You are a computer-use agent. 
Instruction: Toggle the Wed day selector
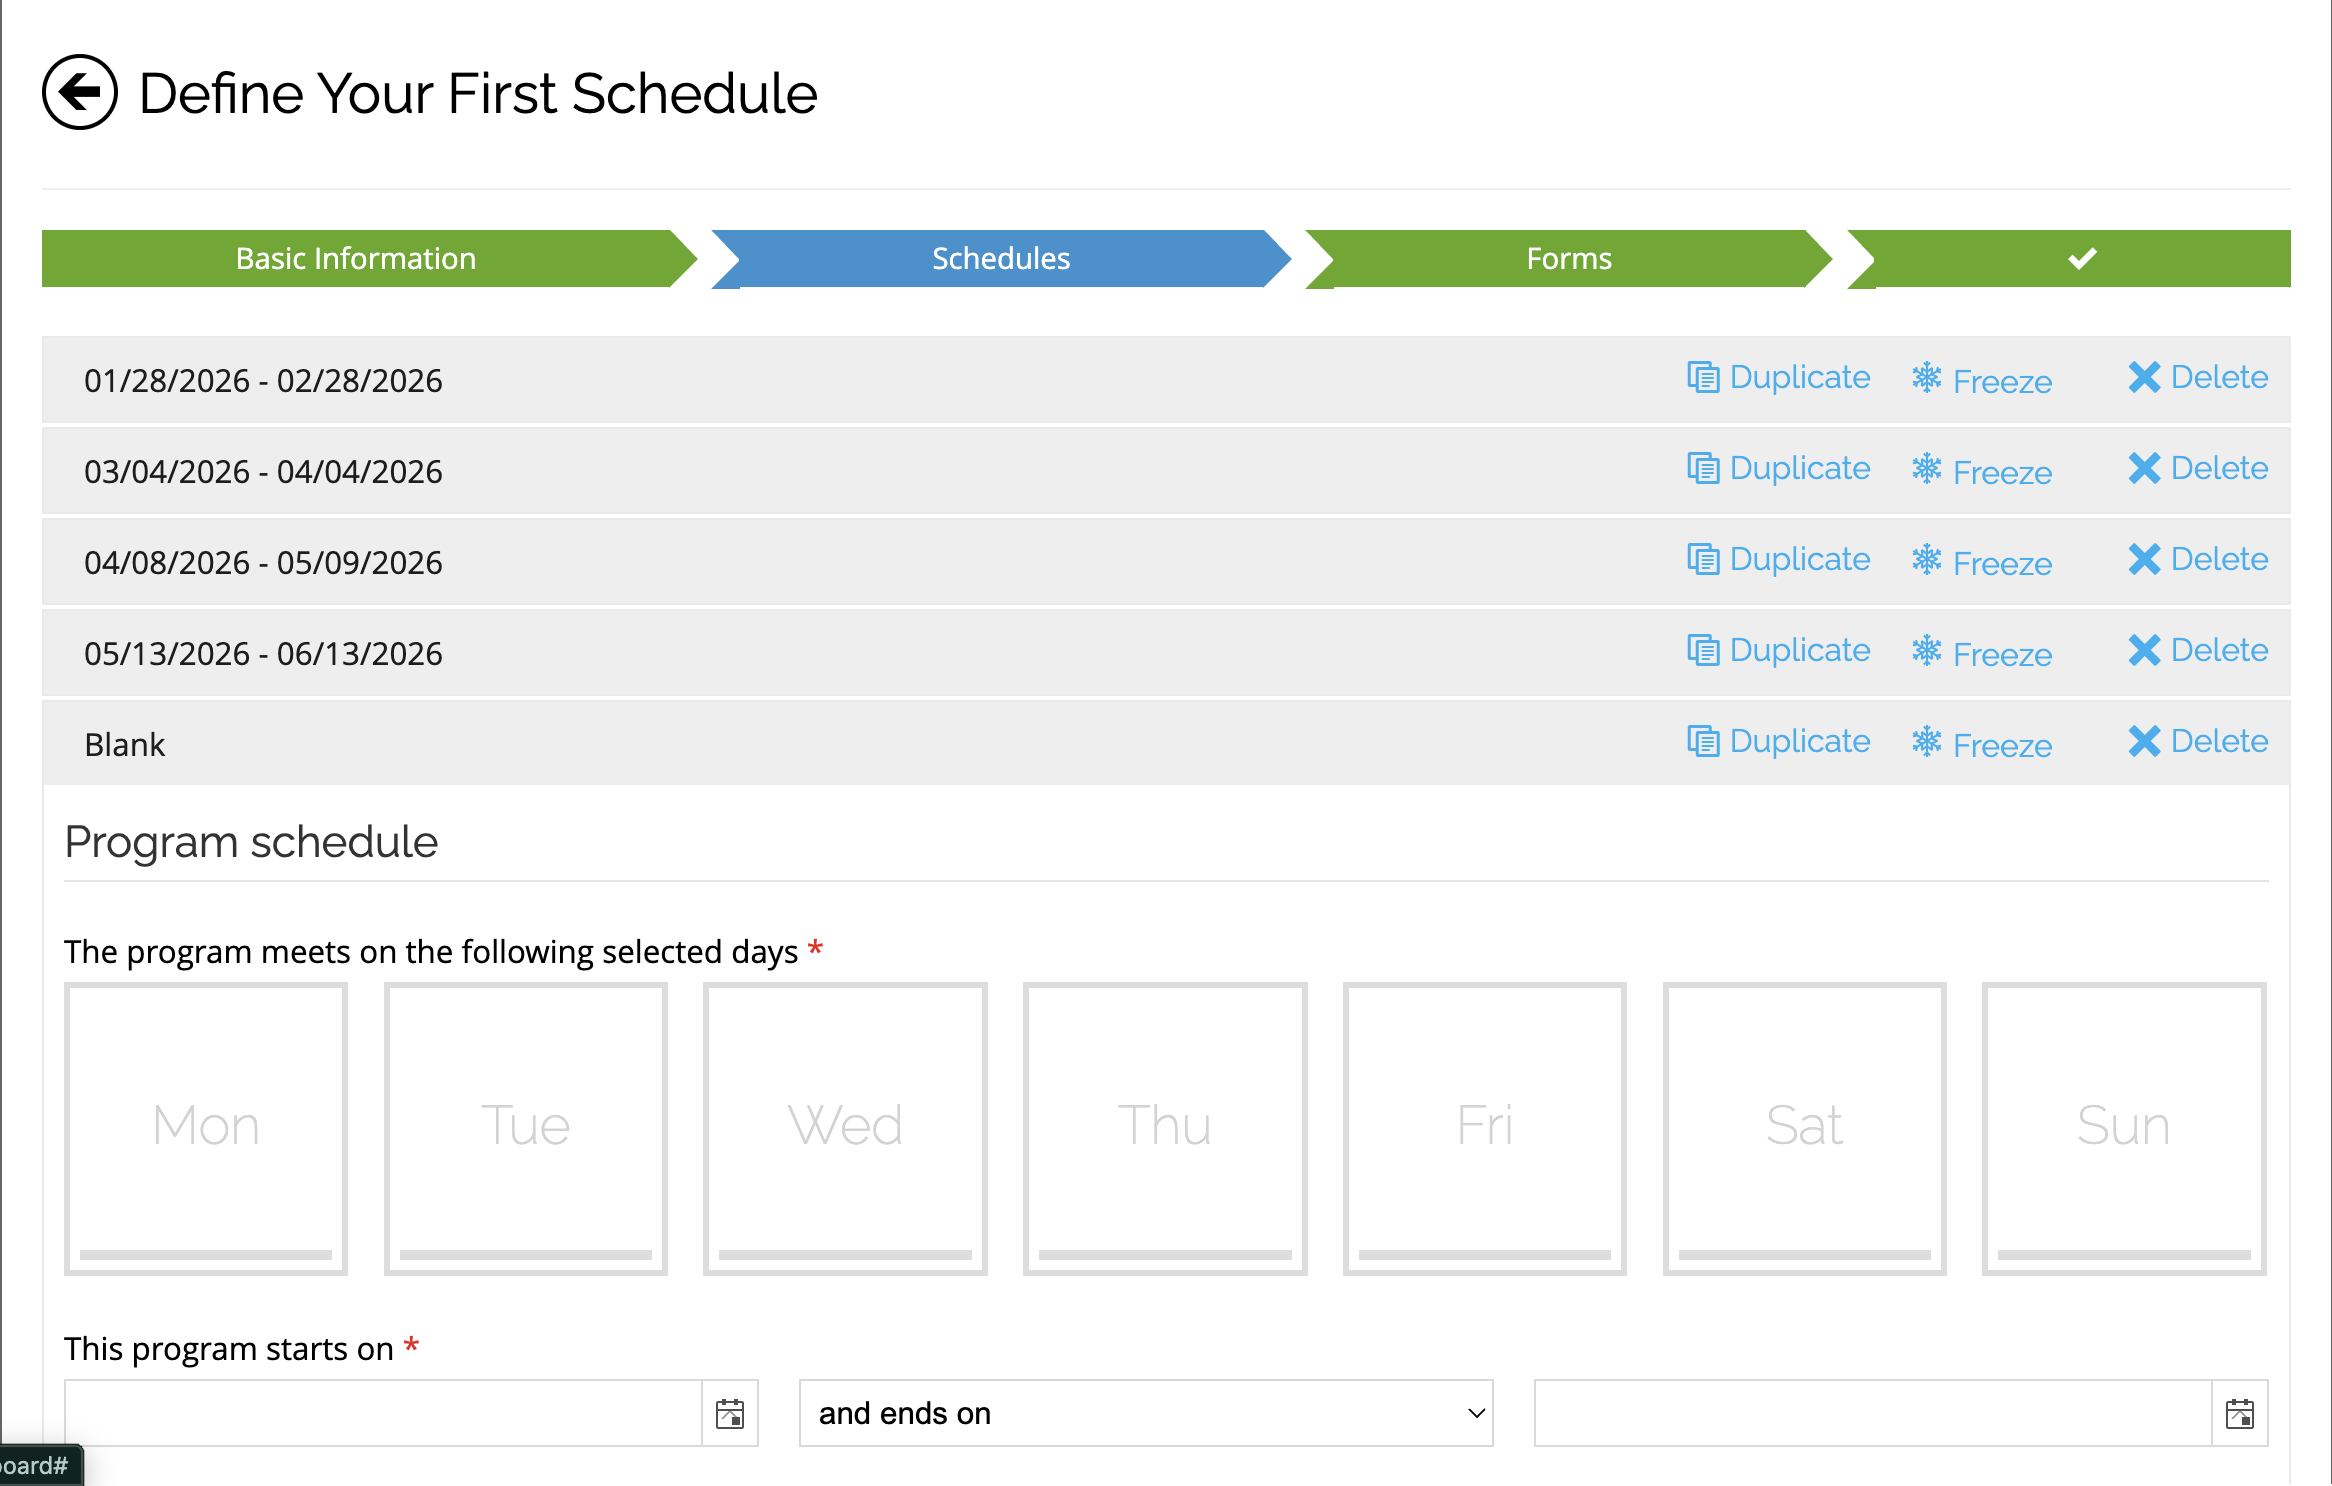(845, 1127)
